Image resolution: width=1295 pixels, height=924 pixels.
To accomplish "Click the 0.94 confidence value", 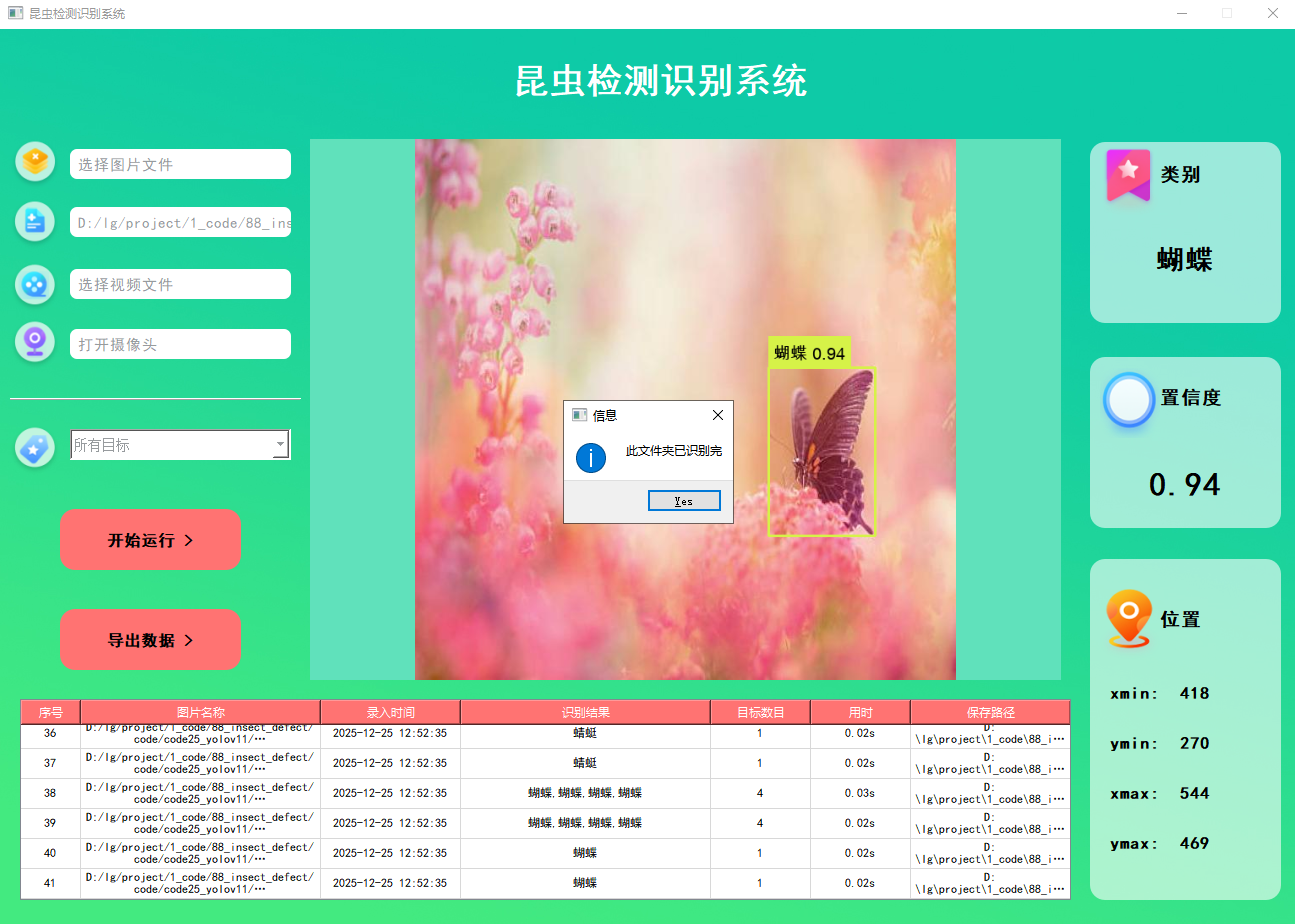I will click(x=1185, y=485).
